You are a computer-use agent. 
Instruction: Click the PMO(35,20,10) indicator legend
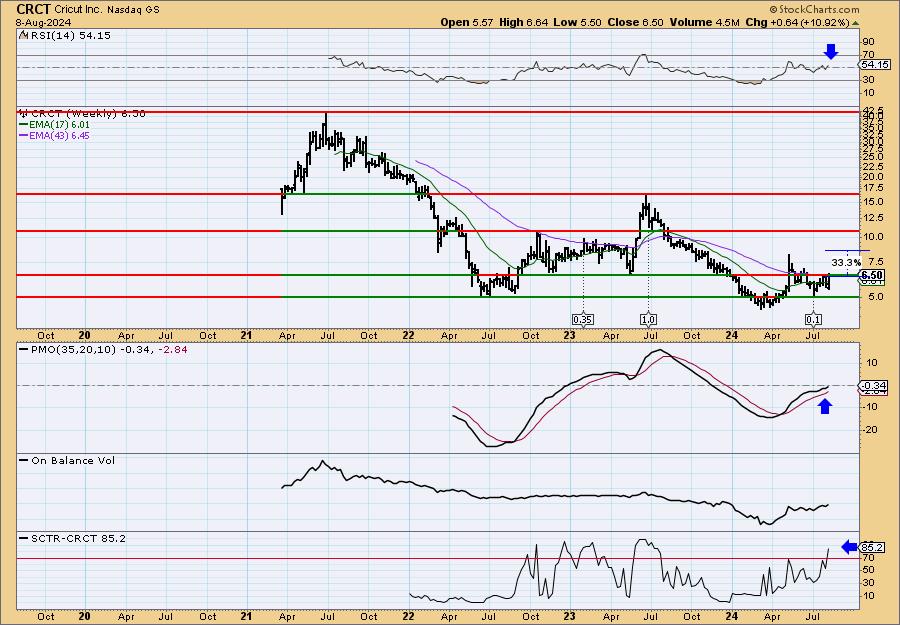(103, 350)
